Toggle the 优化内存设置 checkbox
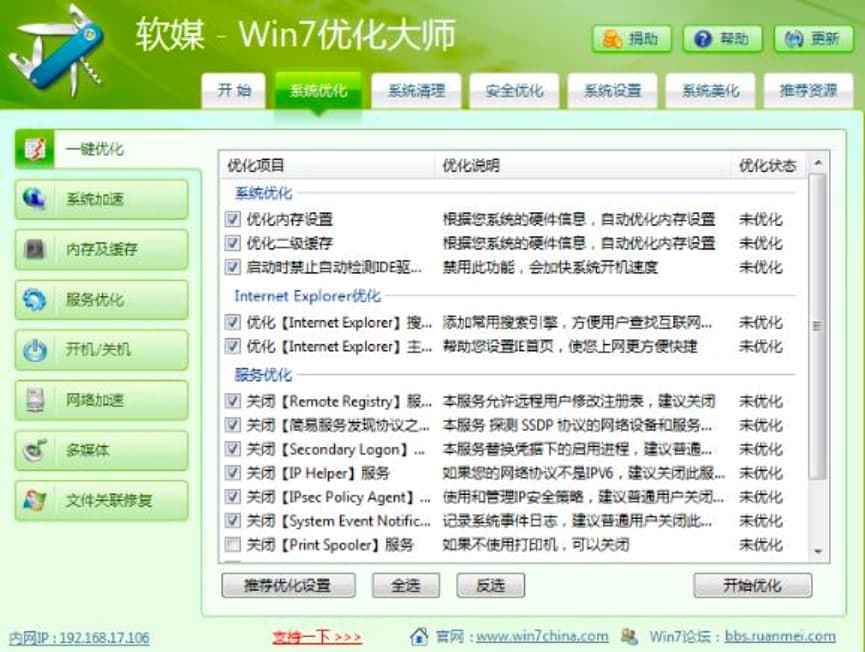 [232, 219]
